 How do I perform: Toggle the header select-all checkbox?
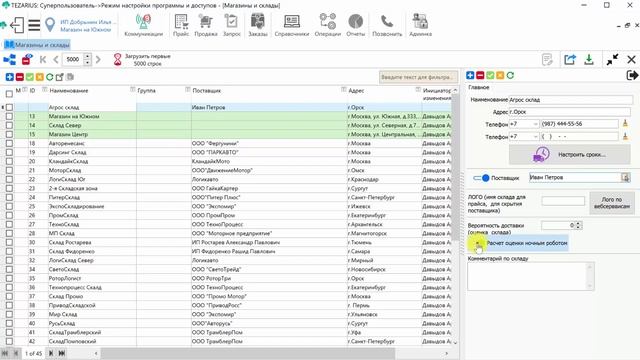tap(9, 94)
